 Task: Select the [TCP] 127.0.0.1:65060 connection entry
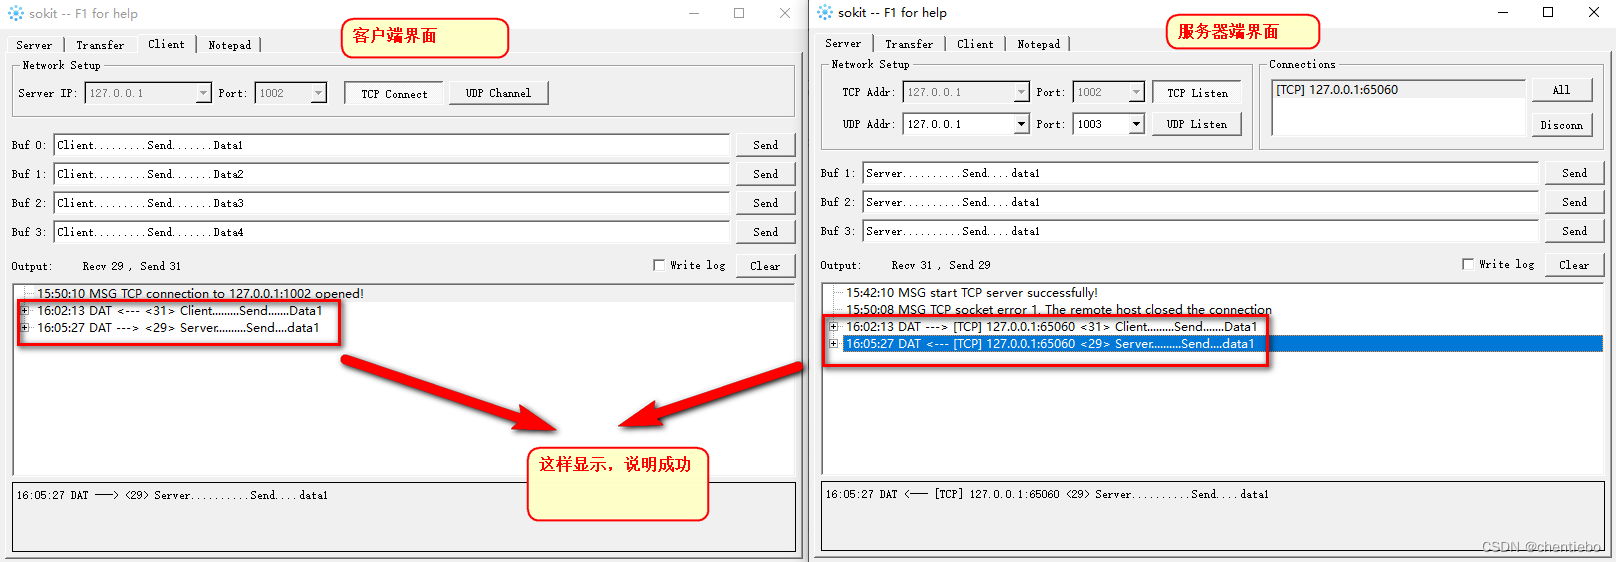click(1337, 90)
